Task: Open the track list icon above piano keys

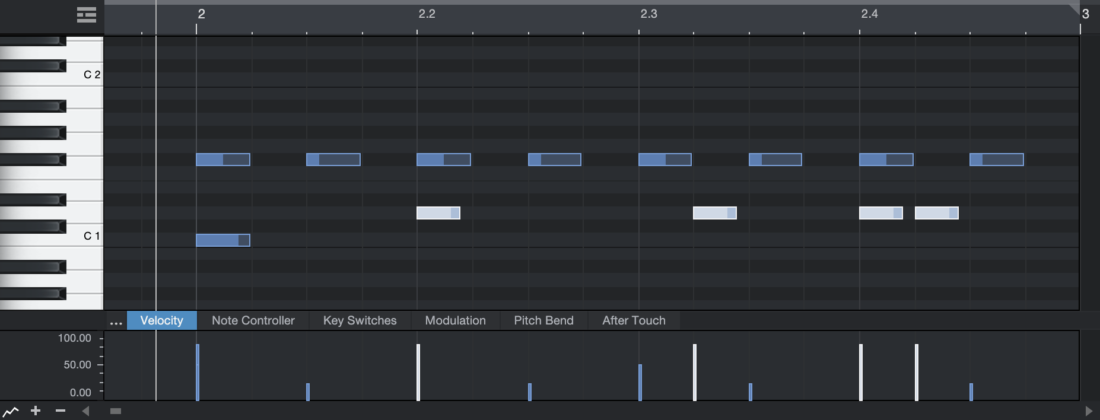Action: [86, 15]
